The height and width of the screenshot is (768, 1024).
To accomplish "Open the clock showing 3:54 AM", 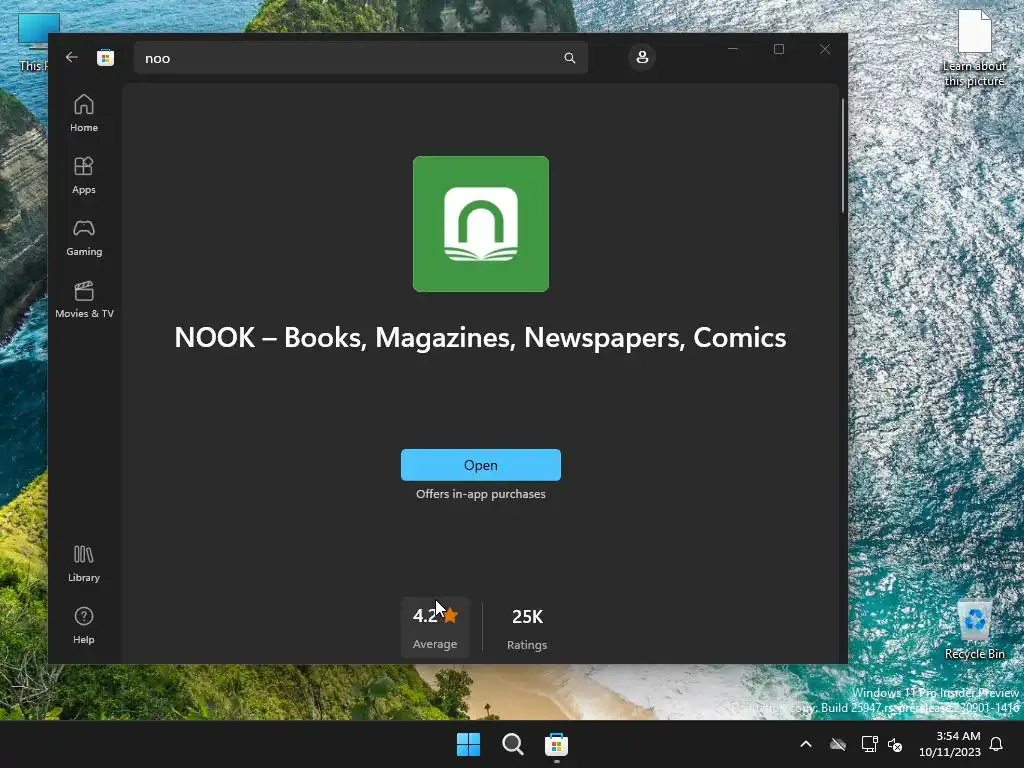I will click(950, 744).
